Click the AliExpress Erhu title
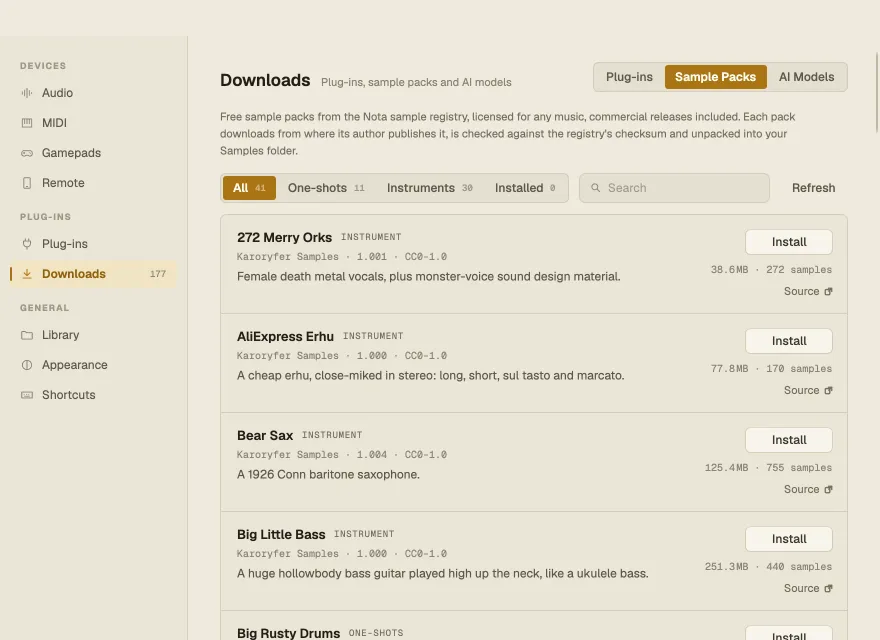880x640 pixels. (x=285, y=336)
